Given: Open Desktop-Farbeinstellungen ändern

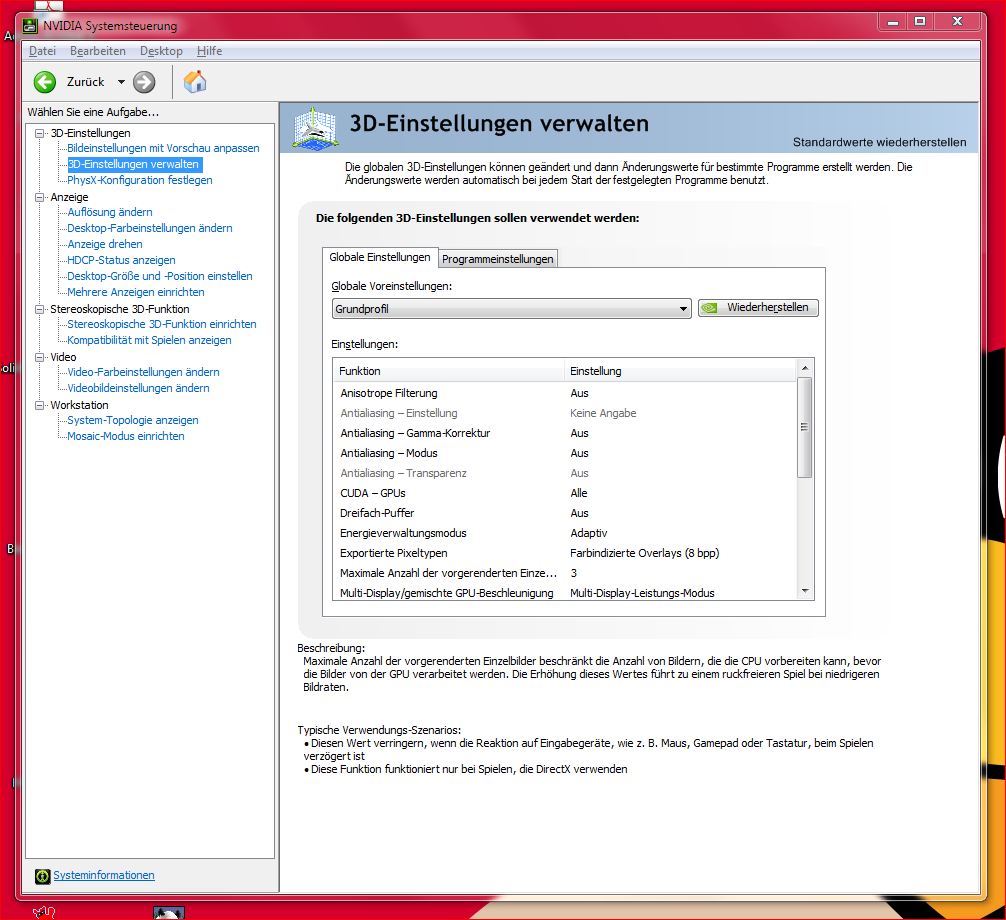Looking at the screenshot, I should pos(149,228).
